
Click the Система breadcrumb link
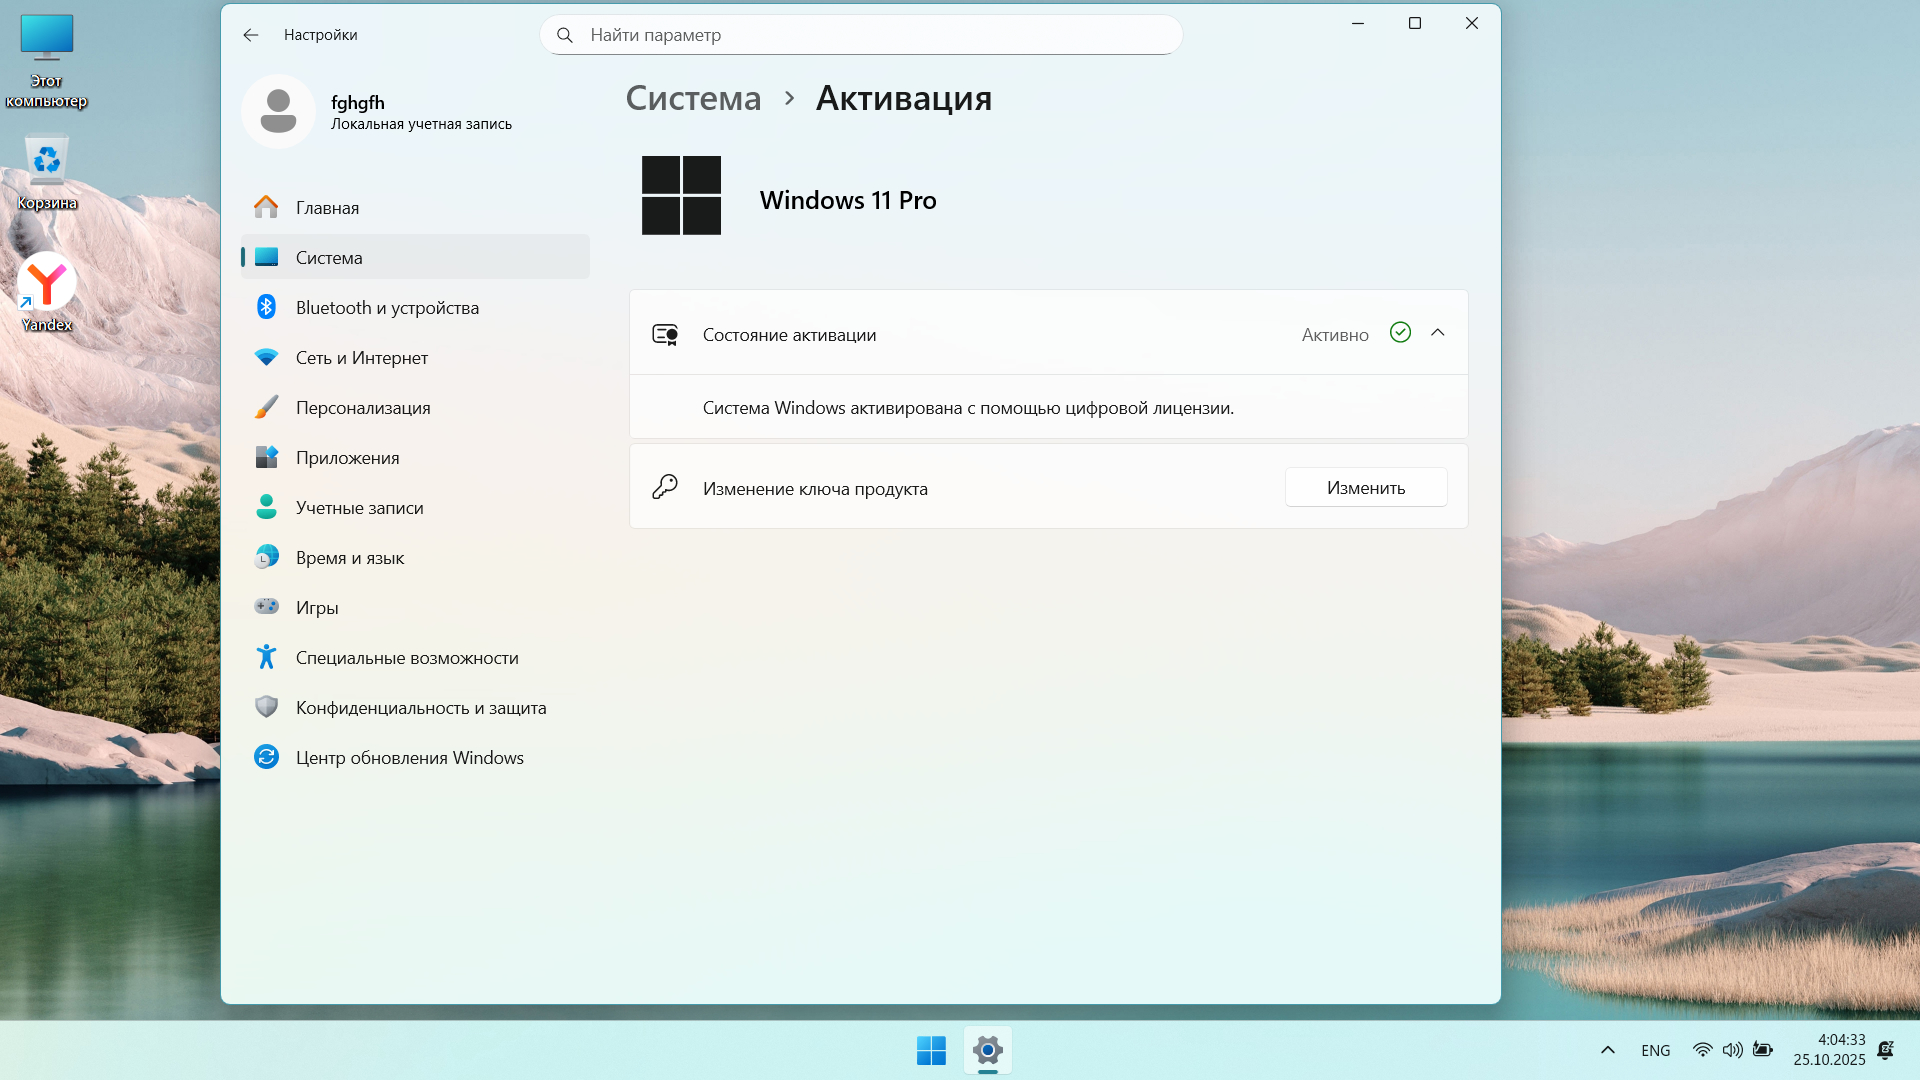(693, 98)
